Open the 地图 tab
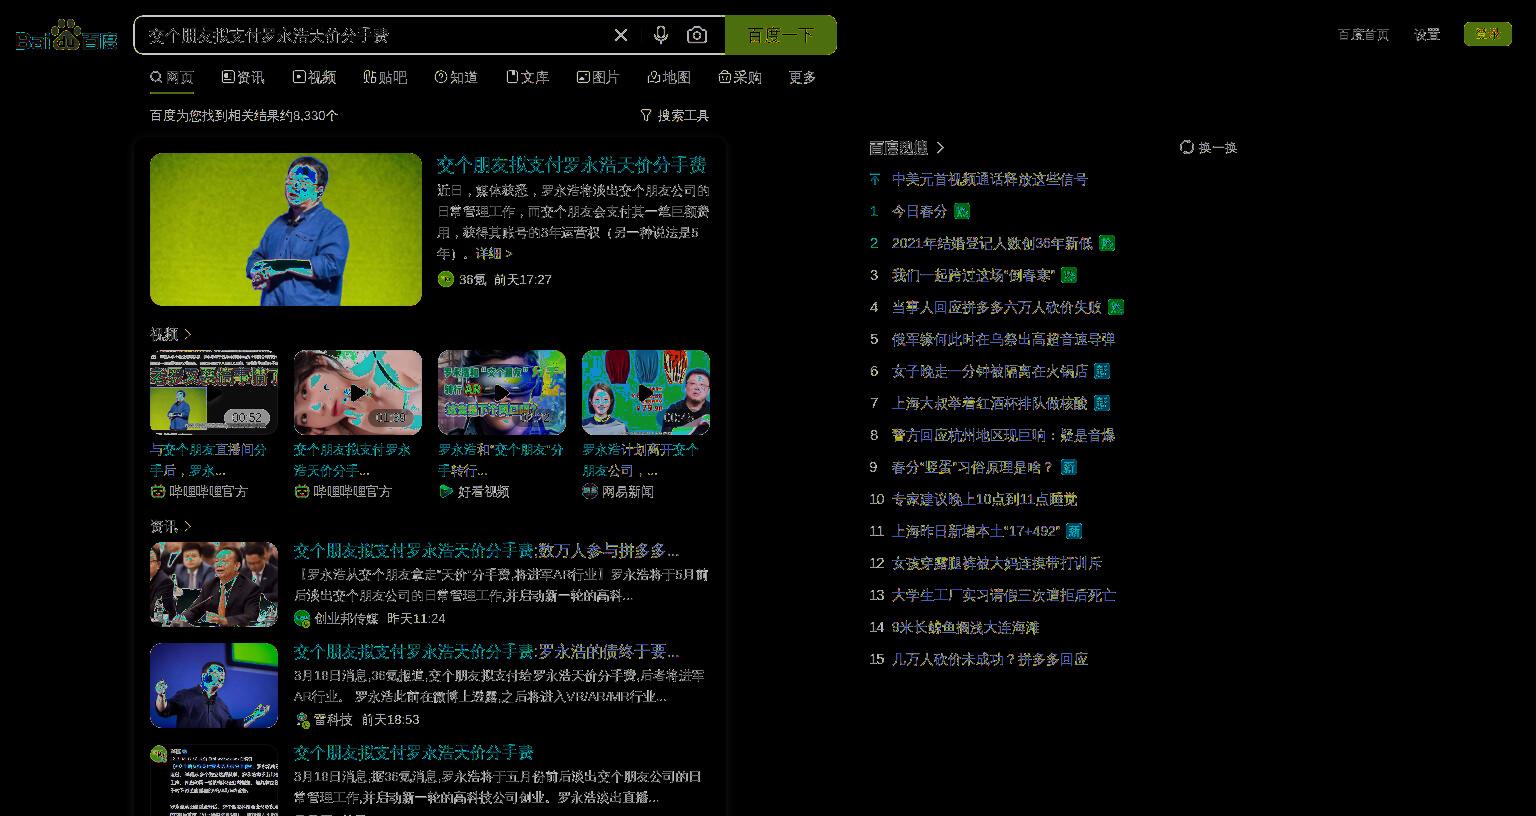 (669, 77)
